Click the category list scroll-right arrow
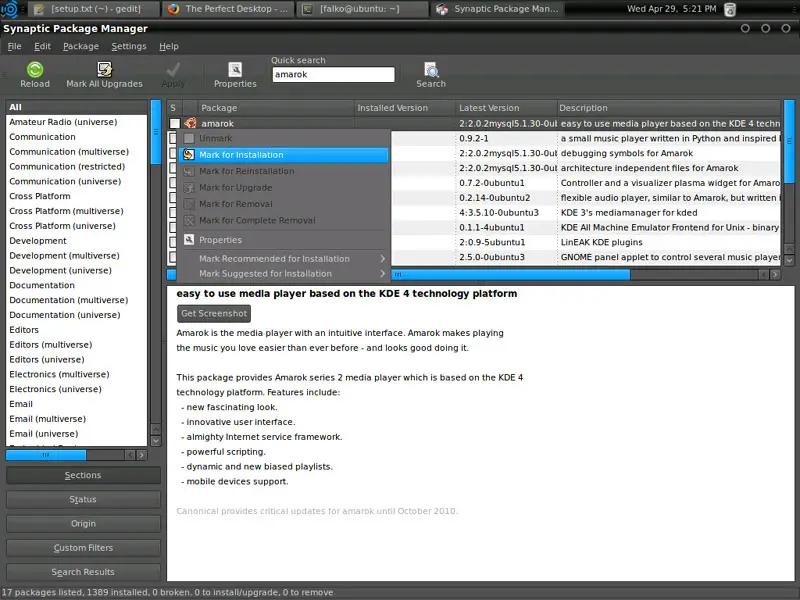Viewport: 800px width, 600px height. [142, 455]
